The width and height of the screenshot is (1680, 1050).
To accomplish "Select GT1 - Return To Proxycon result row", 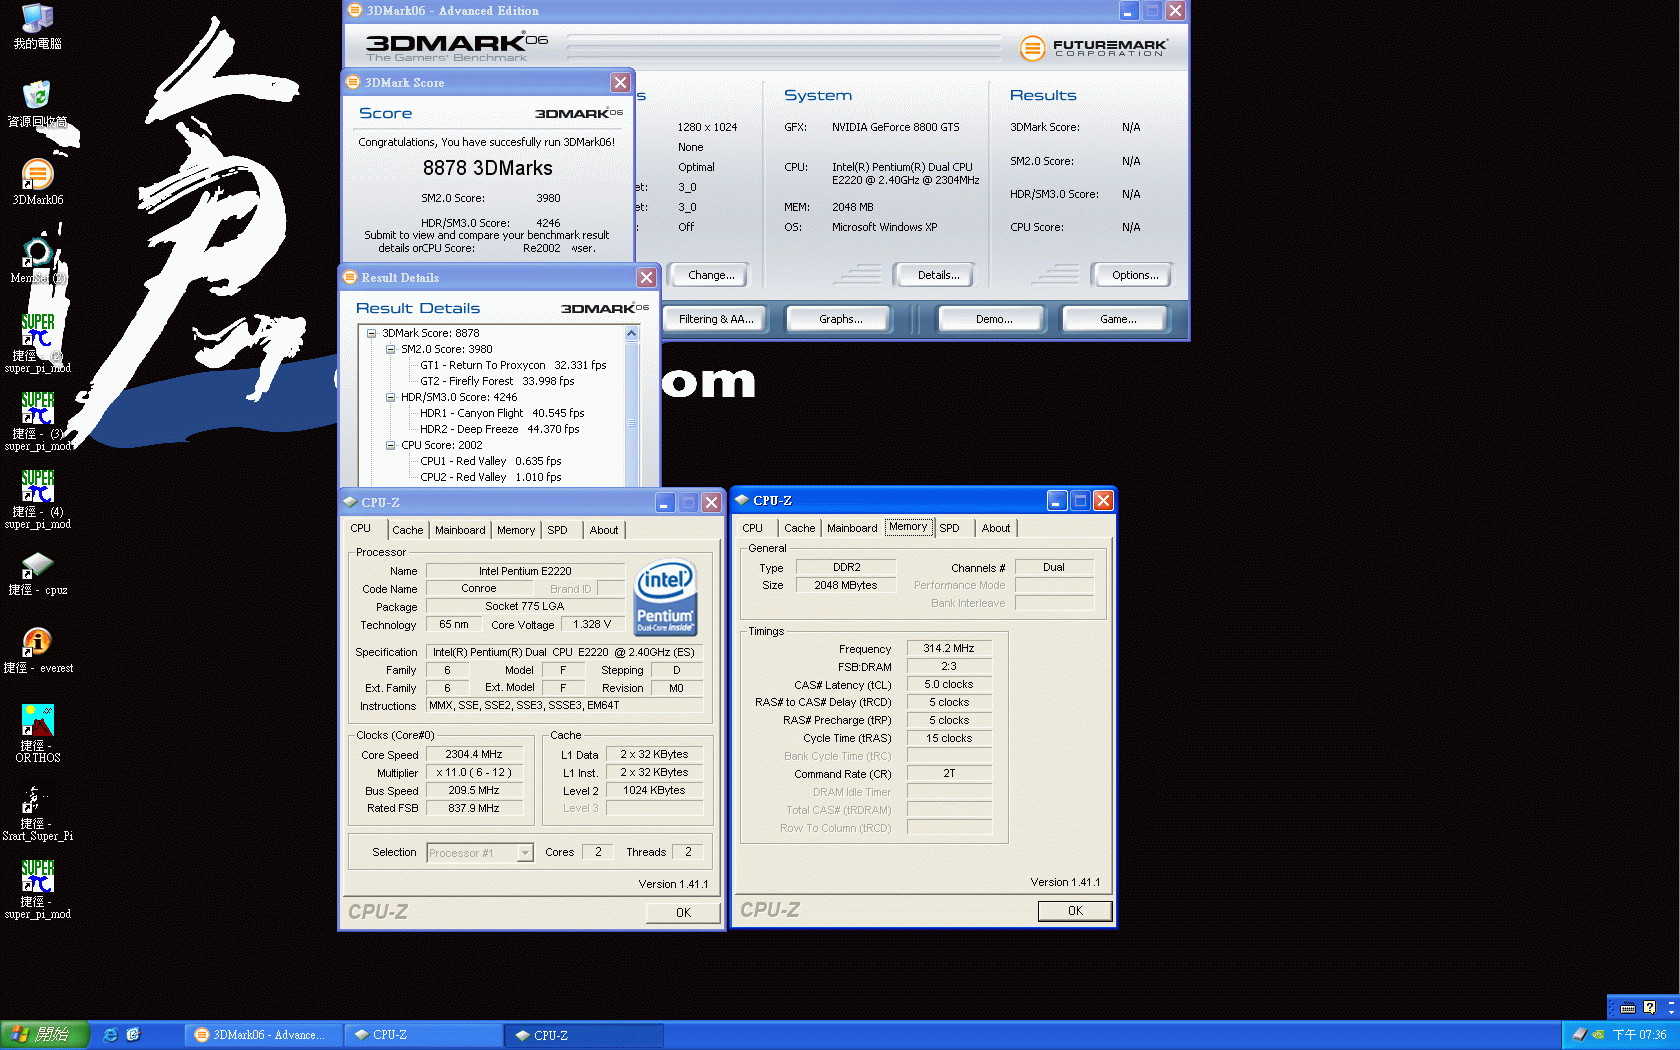I will click(513, 365).
